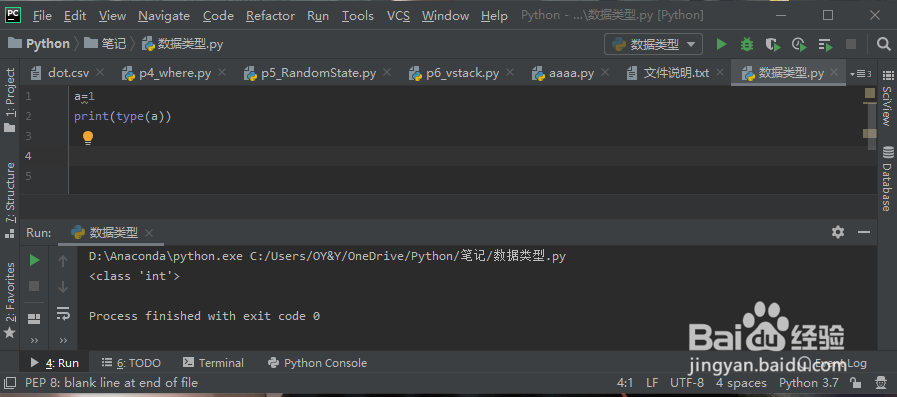Click the yellow inspection indicator square atop the editor scrollbar
Image resolution: width=897 pixels, height=397 pixels.
coord(870,93)
